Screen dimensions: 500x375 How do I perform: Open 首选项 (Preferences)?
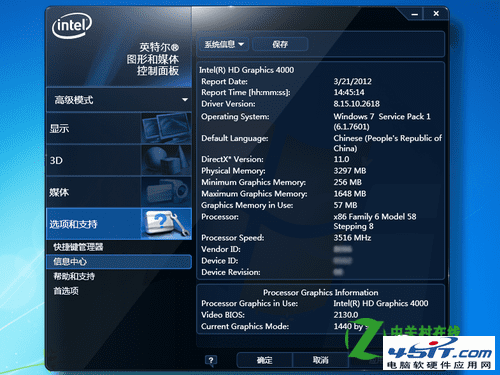[66, 291]
